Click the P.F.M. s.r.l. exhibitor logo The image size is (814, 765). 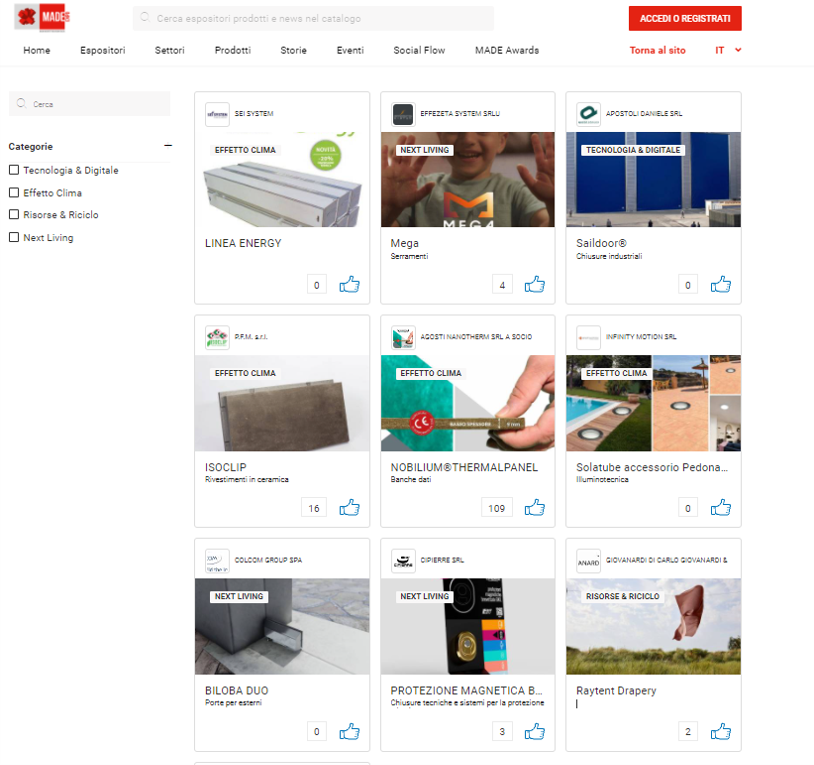218,337
